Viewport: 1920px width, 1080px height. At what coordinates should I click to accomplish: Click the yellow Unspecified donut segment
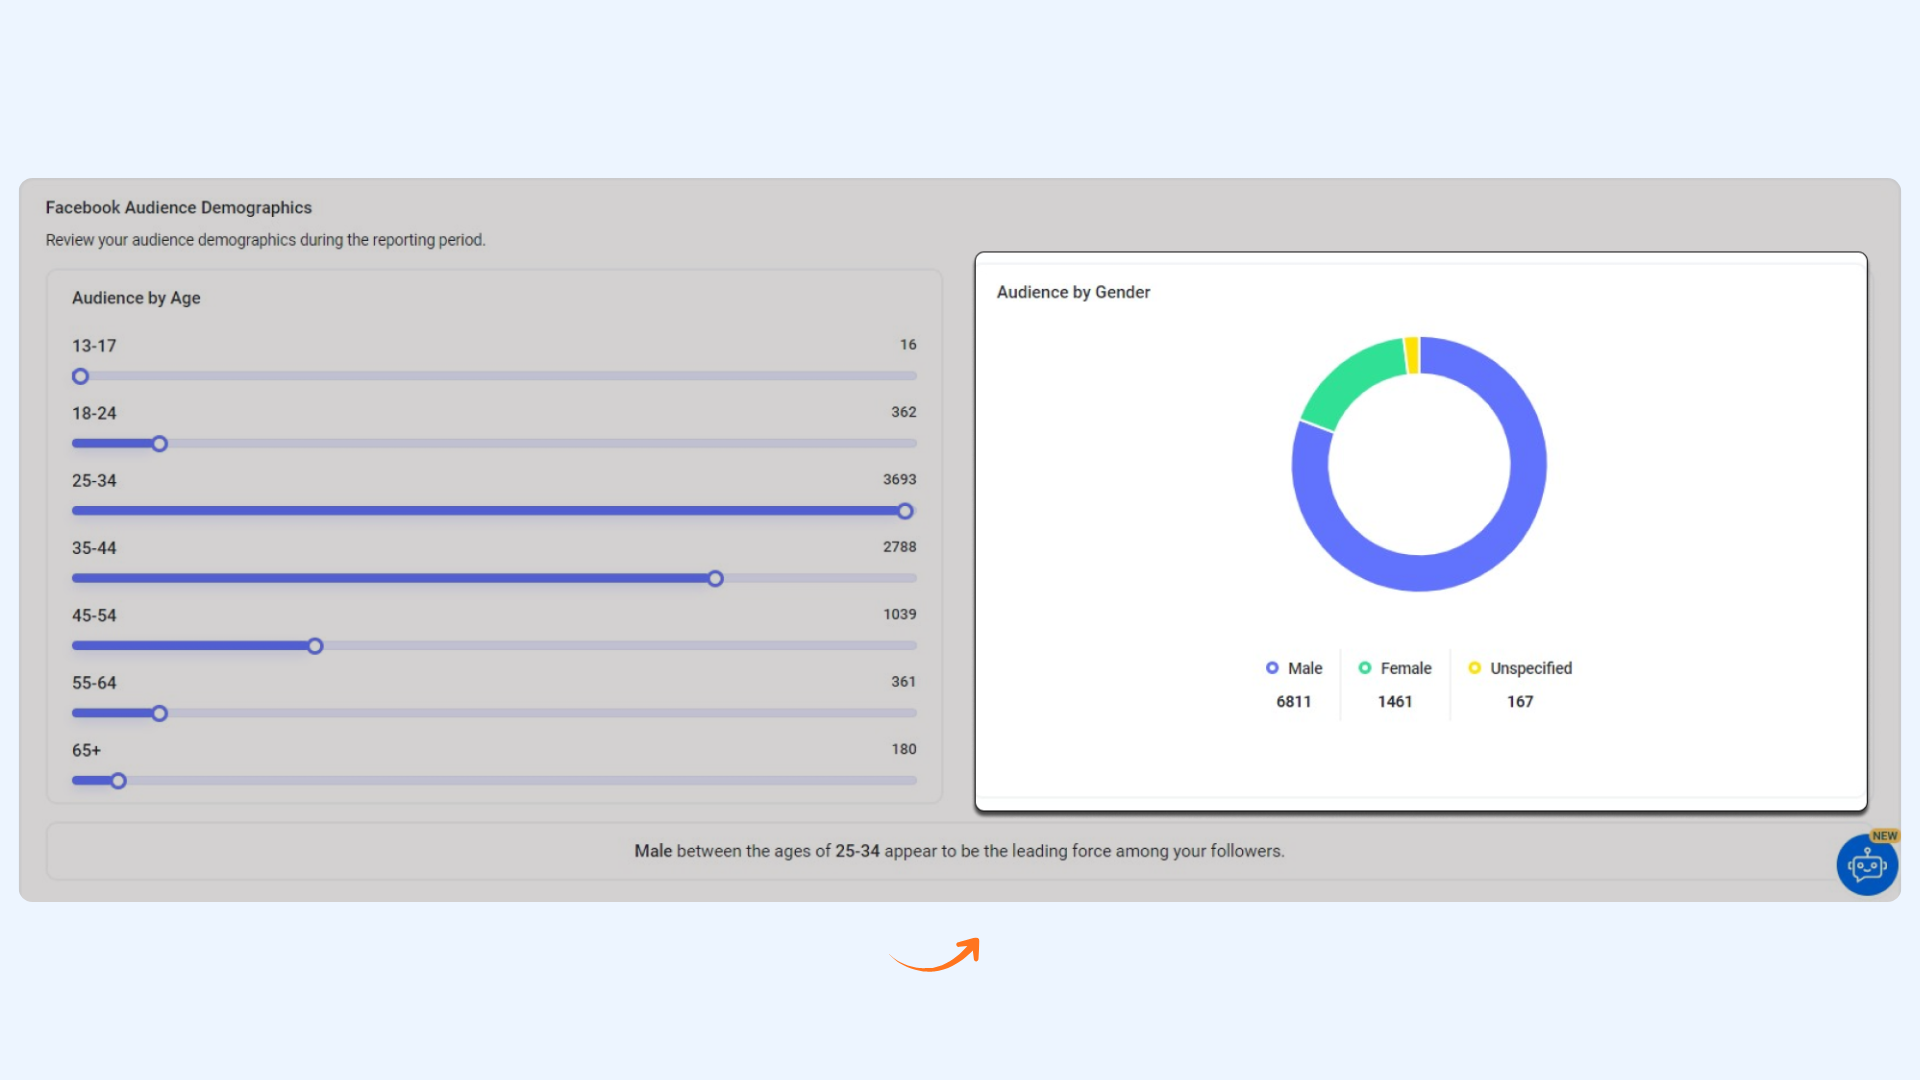[1412, 356]
